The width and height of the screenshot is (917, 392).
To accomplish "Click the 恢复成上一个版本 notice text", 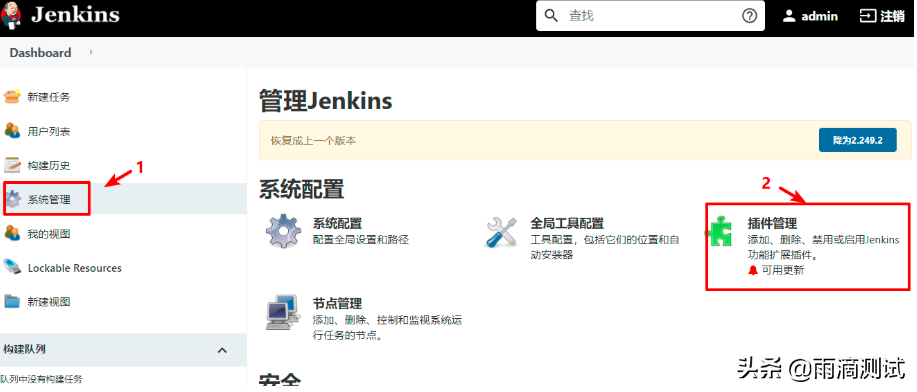I will tap(313, 140).
